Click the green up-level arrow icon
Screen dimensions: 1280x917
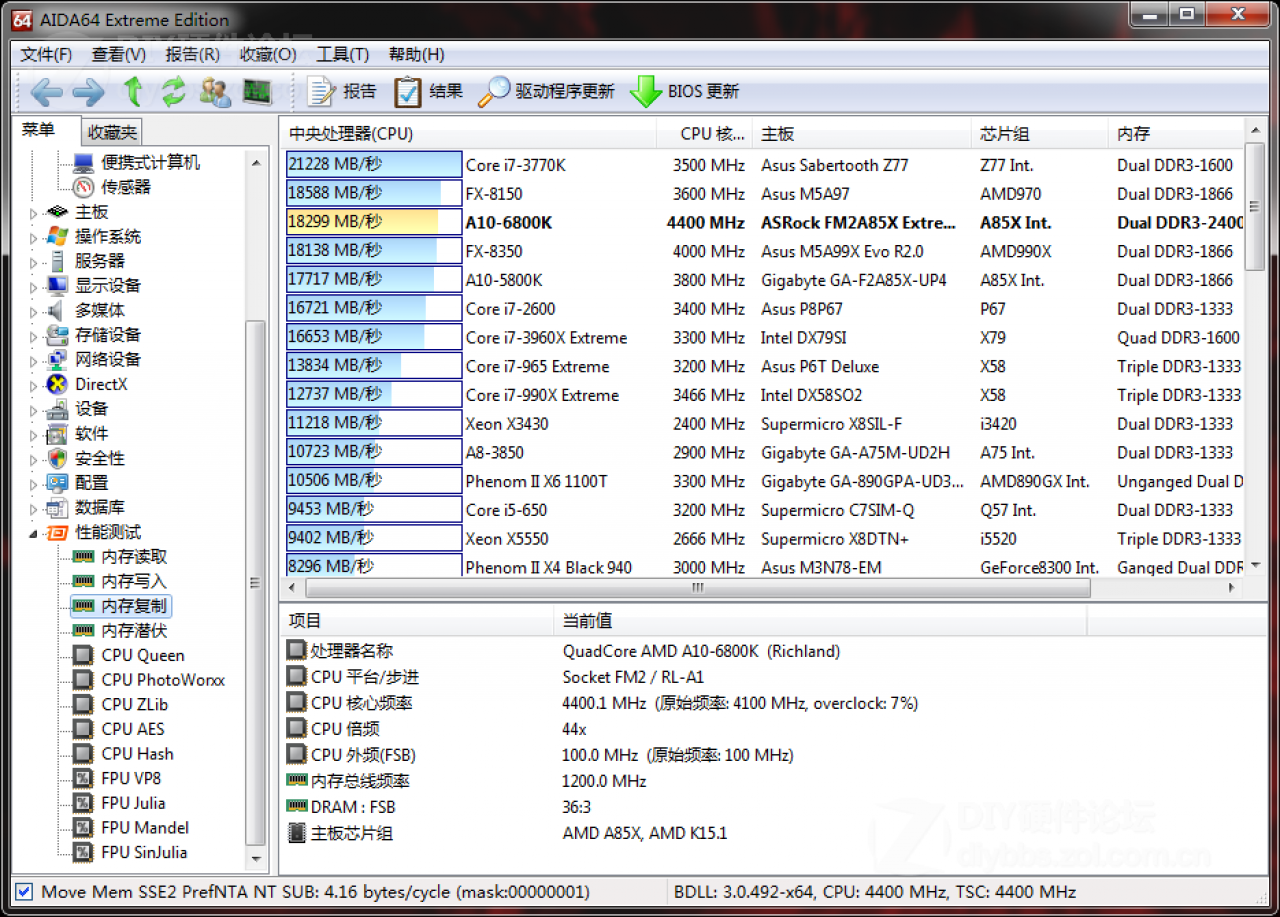(x=133, y=92)
